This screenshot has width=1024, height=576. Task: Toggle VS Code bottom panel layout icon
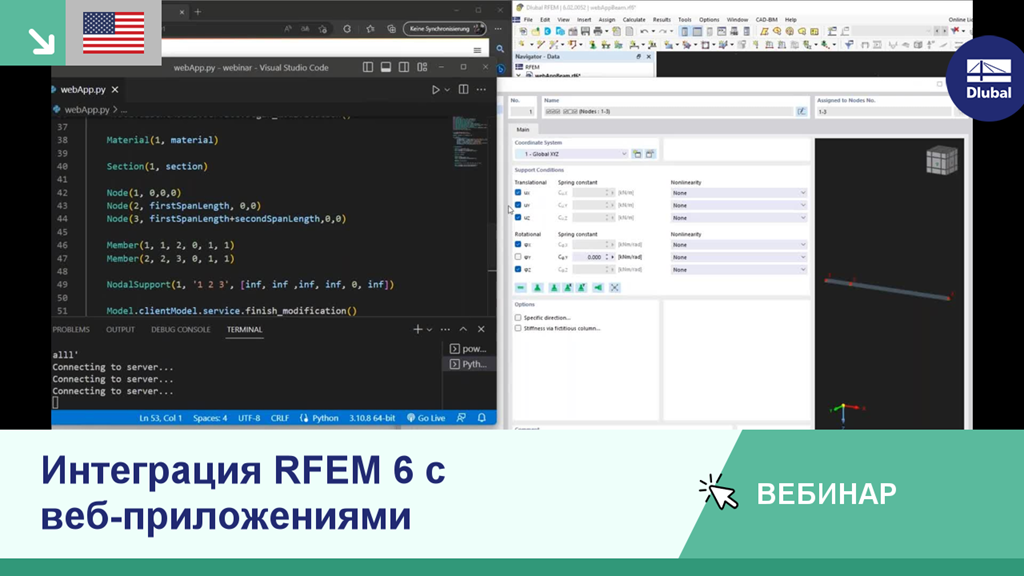[386, 67]
